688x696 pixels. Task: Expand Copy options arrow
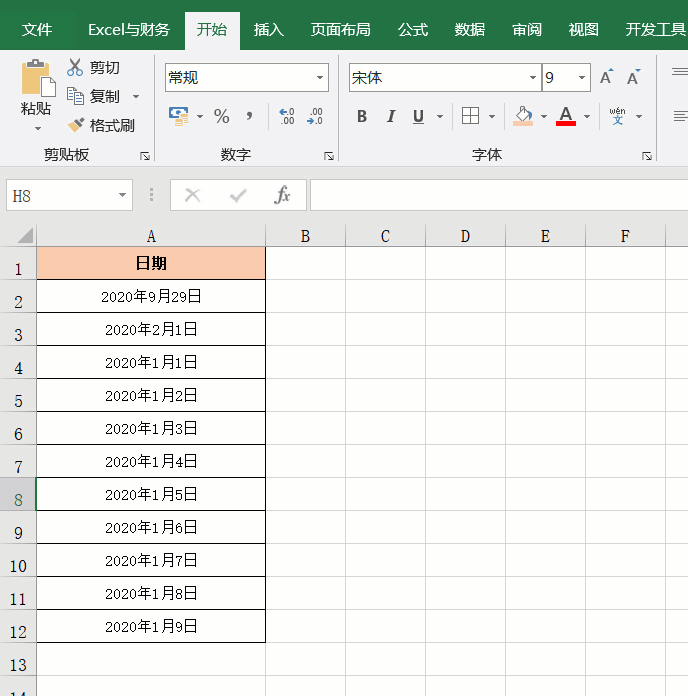click(136, 96)
